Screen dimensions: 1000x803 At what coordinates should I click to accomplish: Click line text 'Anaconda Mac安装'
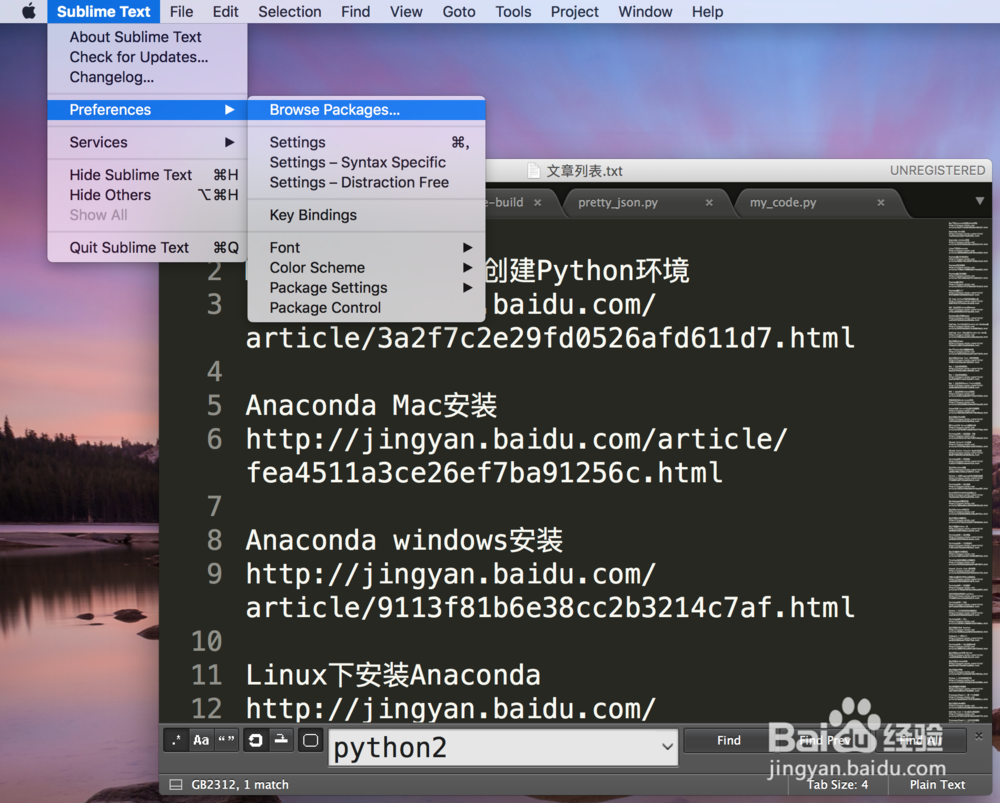coord(371,406)
